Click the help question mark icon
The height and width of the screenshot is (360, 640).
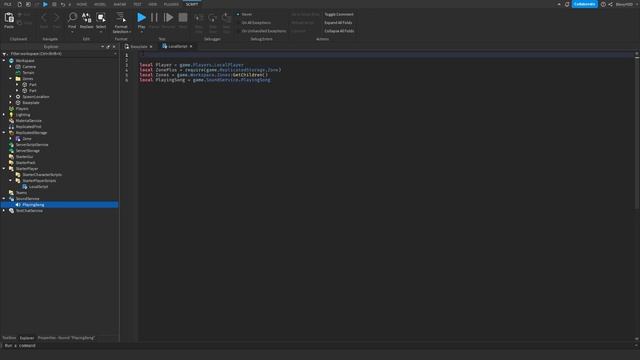[603, 4]
